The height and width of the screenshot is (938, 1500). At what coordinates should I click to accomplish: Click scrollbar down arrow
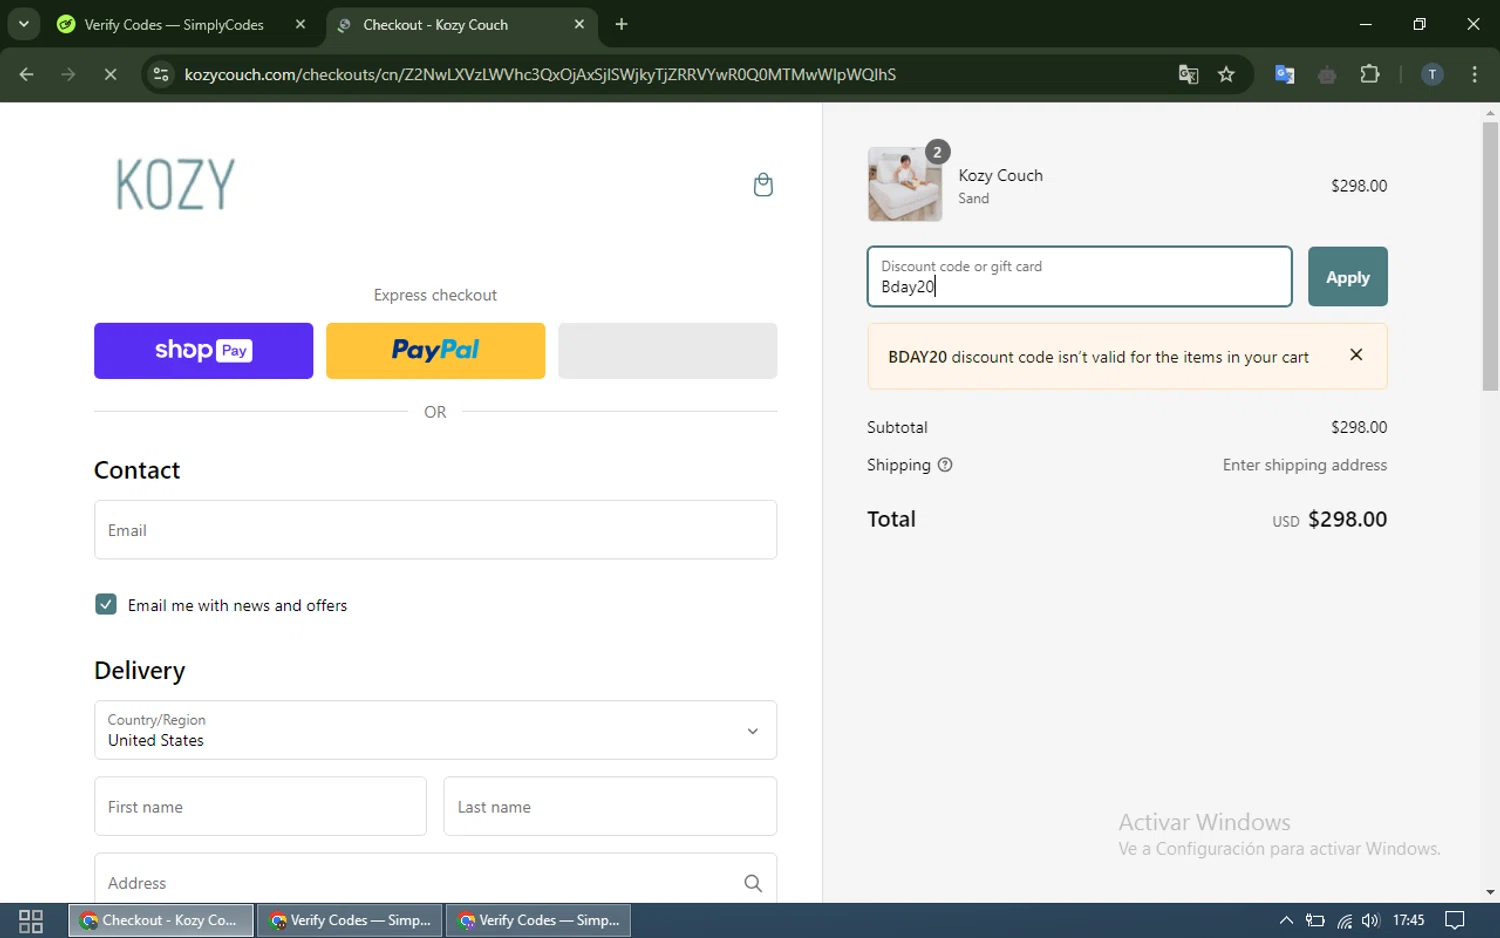(1490, 892)
